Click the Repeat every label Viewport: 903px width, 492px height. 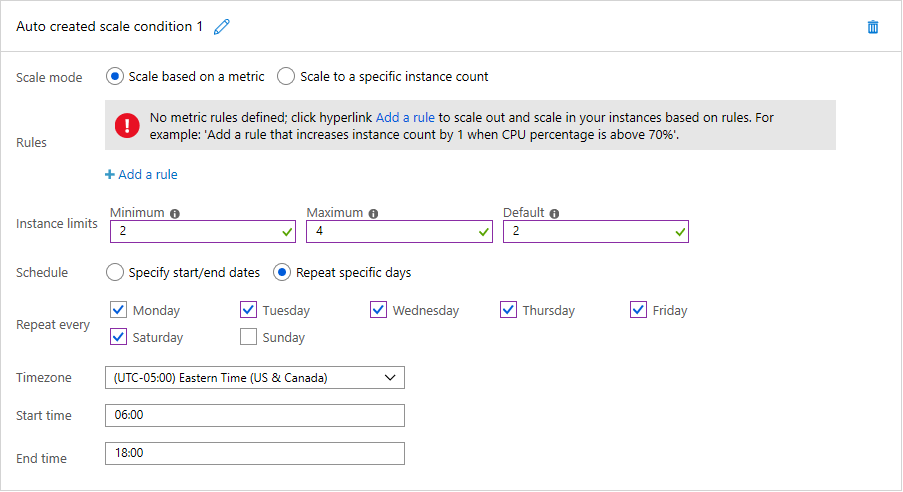click(53, 325)
